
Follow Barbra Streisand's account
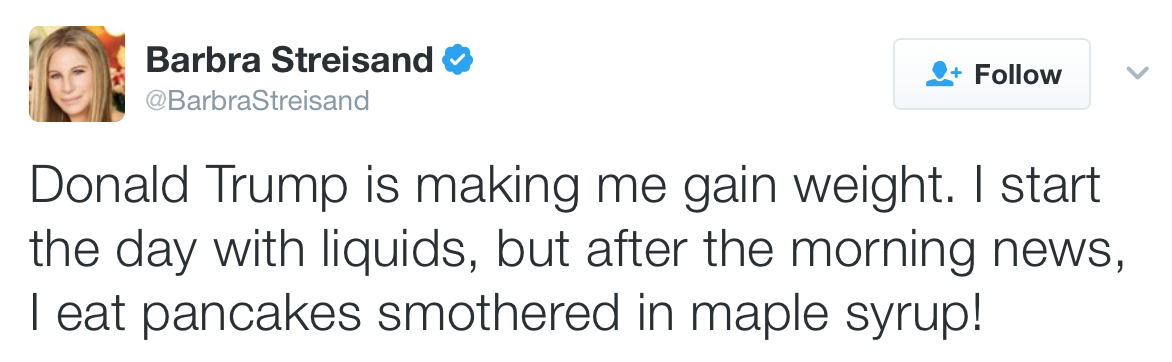tap(992, 74)
